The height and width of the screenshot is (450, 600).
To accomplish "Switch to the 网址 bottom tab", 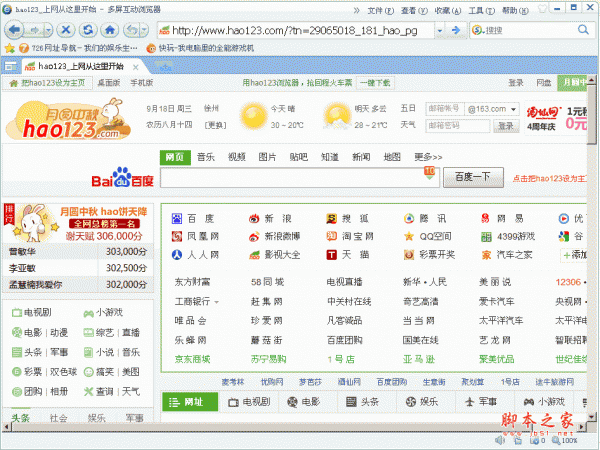I will click(x=190, y=402).
